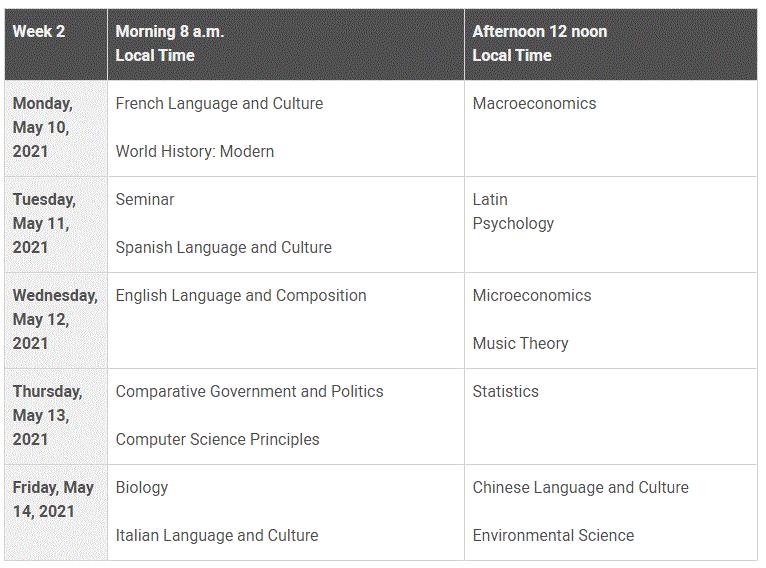This screenshot has width=766, height=568.
Task: Click Comparative Government and Politics
Action: coord(249,391)
